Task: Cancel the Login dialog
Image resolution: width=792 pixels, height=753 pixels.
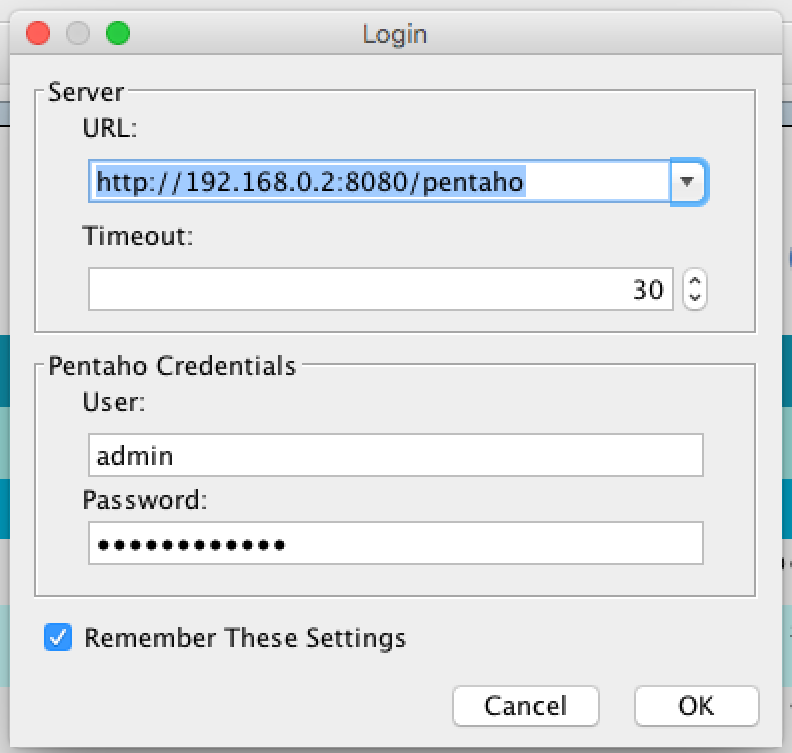Action: tap(526, 706)
